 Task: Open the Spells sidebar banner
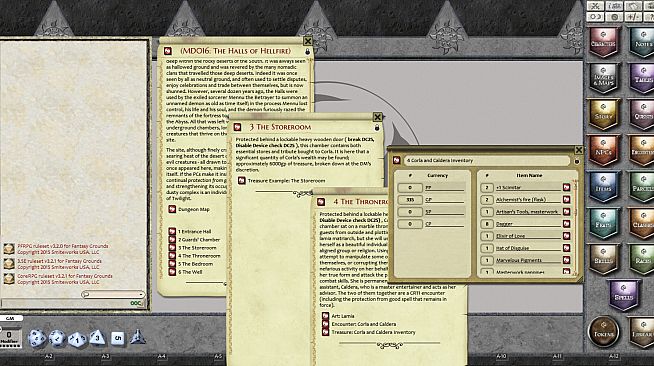(x=623, y=296)
